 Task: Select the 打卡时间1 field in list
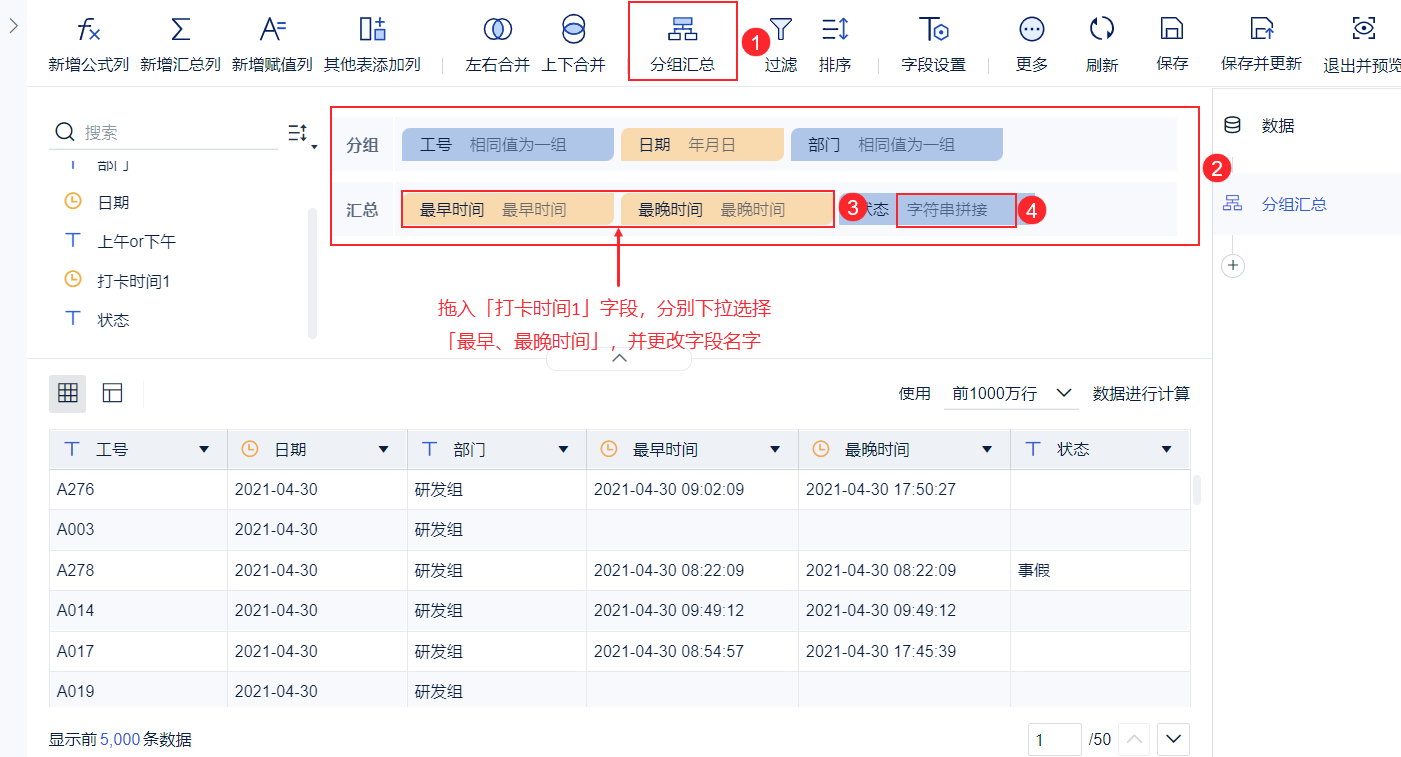click(x=133, y=281)
